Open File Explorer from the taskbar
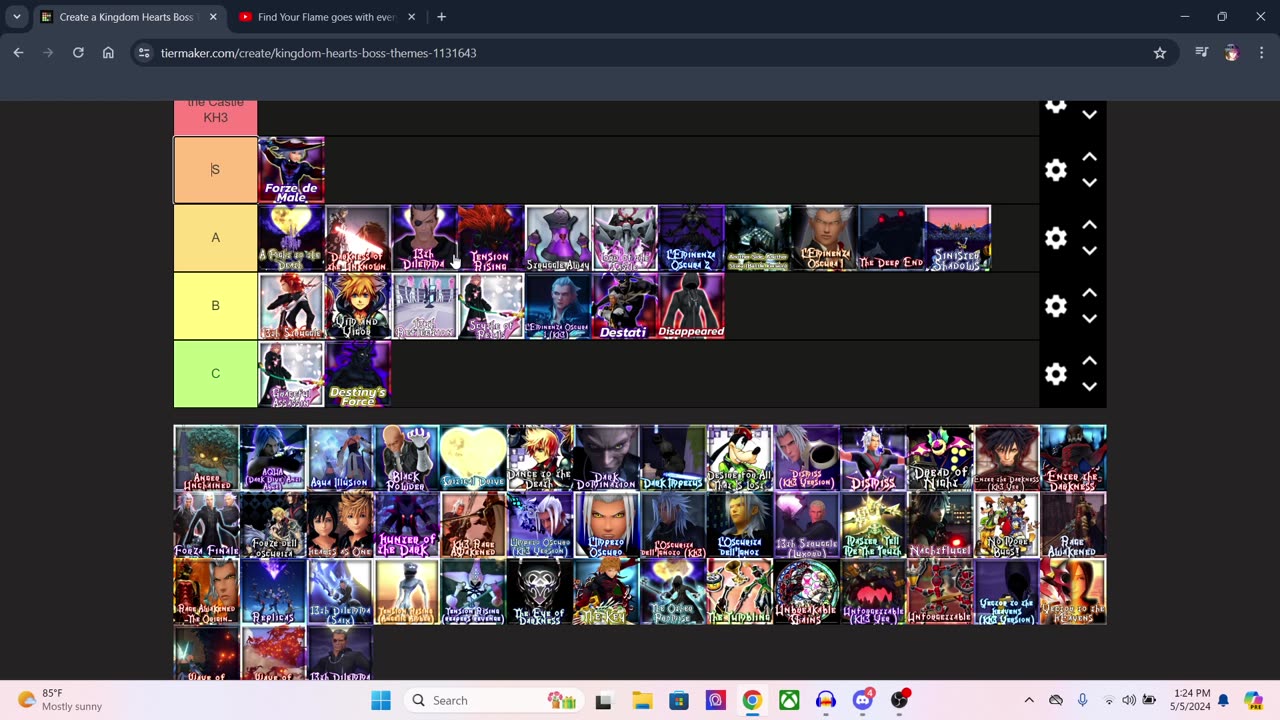 [641, 700]
